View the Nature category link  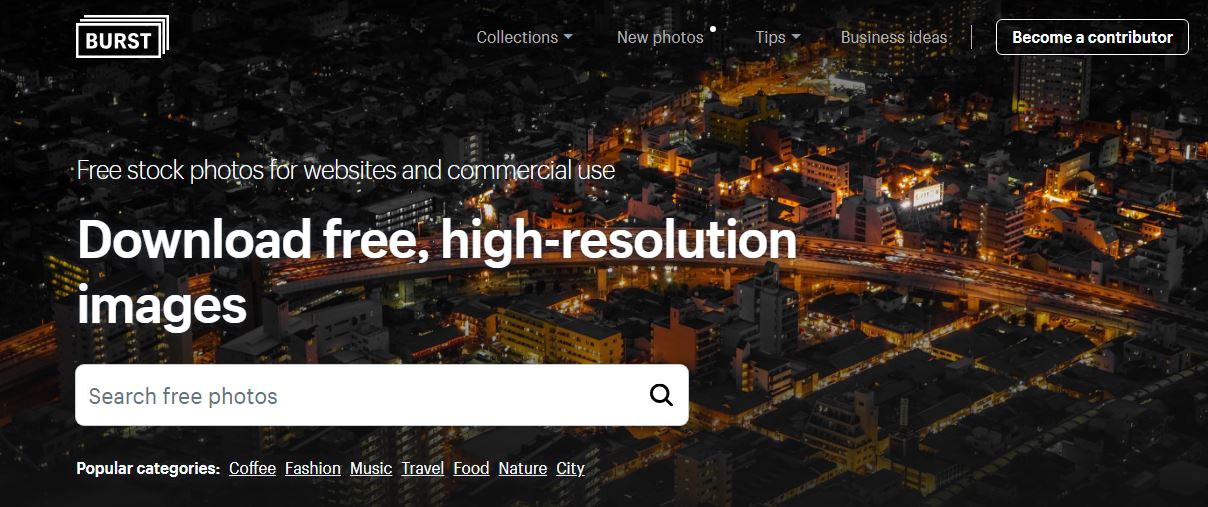coord(523,468)
